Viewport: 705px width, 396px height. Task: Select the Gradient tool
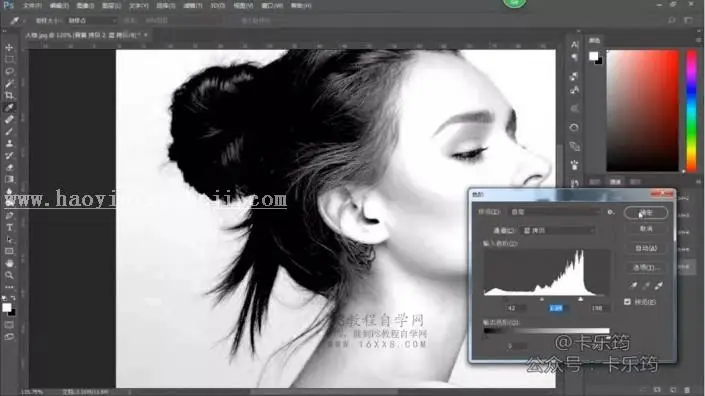pyautogui.click(x=9, y=179)
